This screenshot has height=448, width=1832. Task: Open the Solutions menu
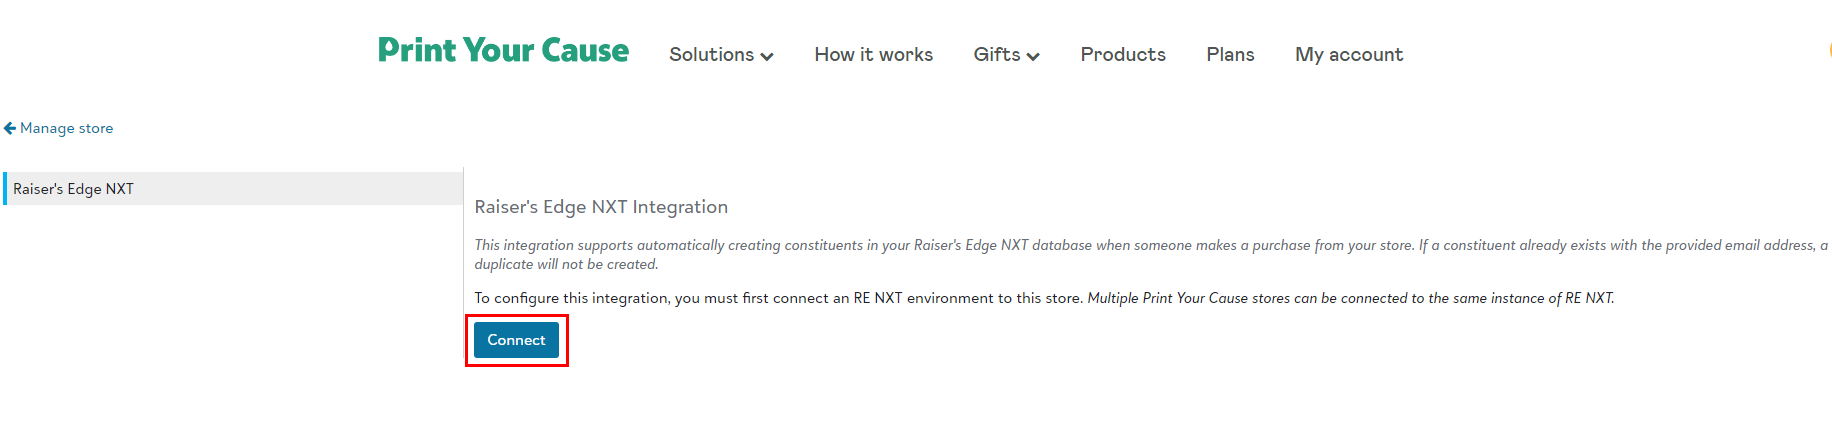(711, 55)
